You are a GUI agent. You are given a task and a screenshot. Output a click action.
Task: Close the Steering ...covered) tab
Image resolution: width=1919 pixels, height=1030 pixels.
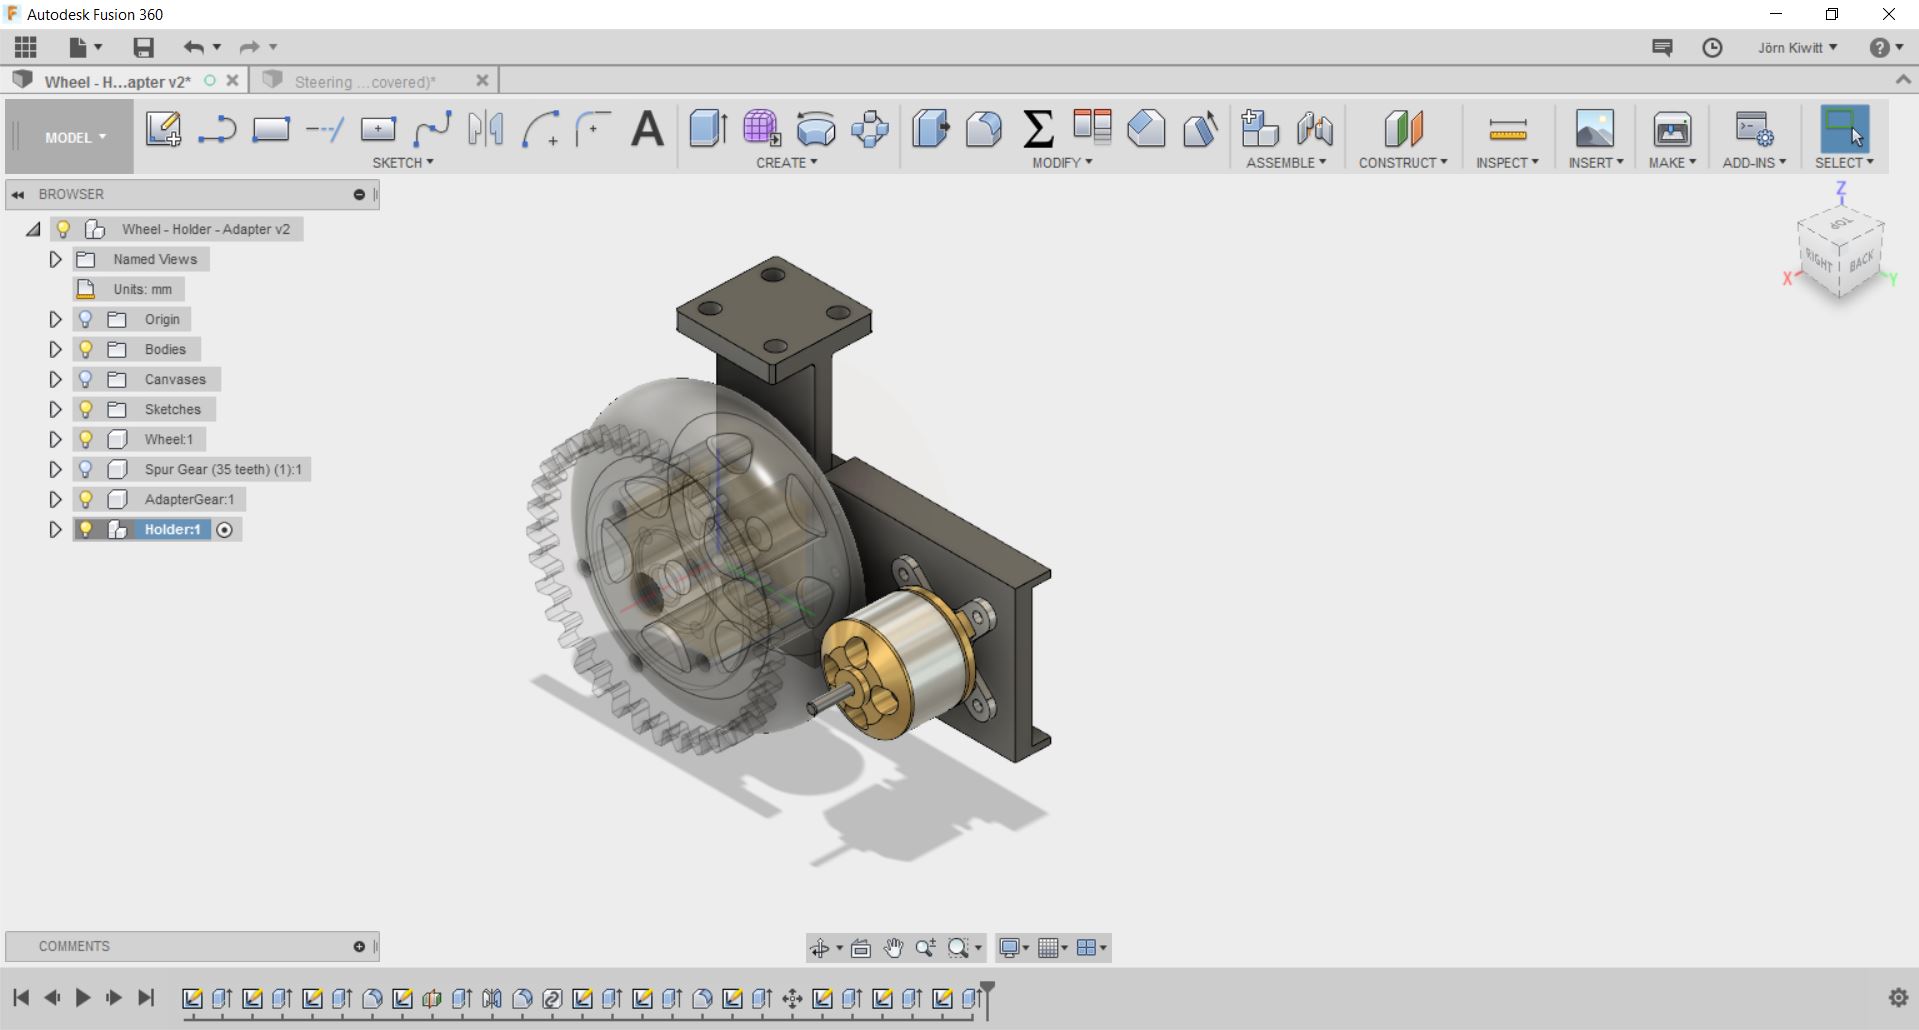(x=482, y=81)
